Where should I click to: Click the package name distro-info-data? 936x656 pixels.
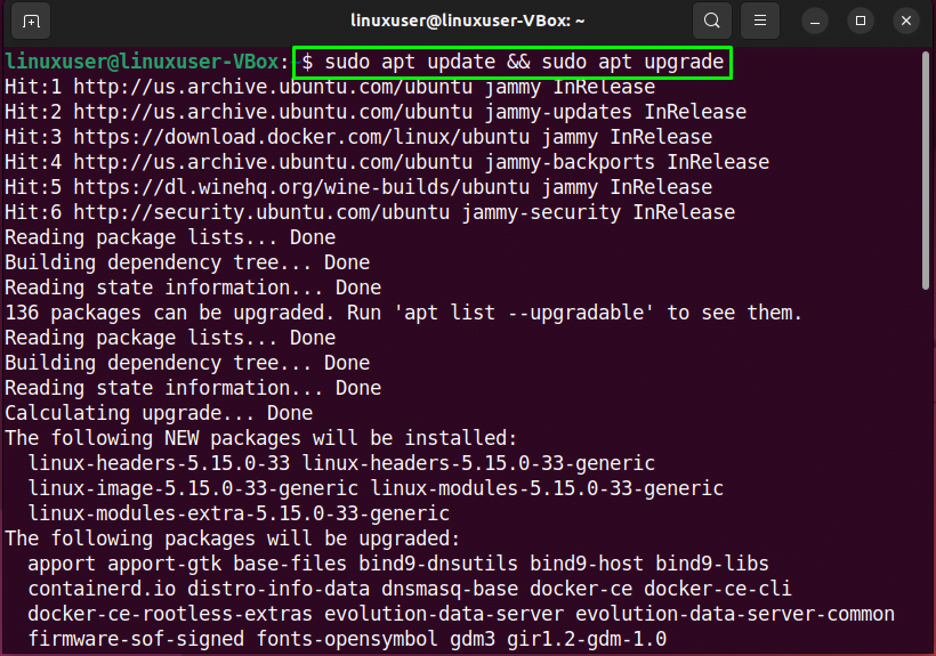tap(278, 589)
